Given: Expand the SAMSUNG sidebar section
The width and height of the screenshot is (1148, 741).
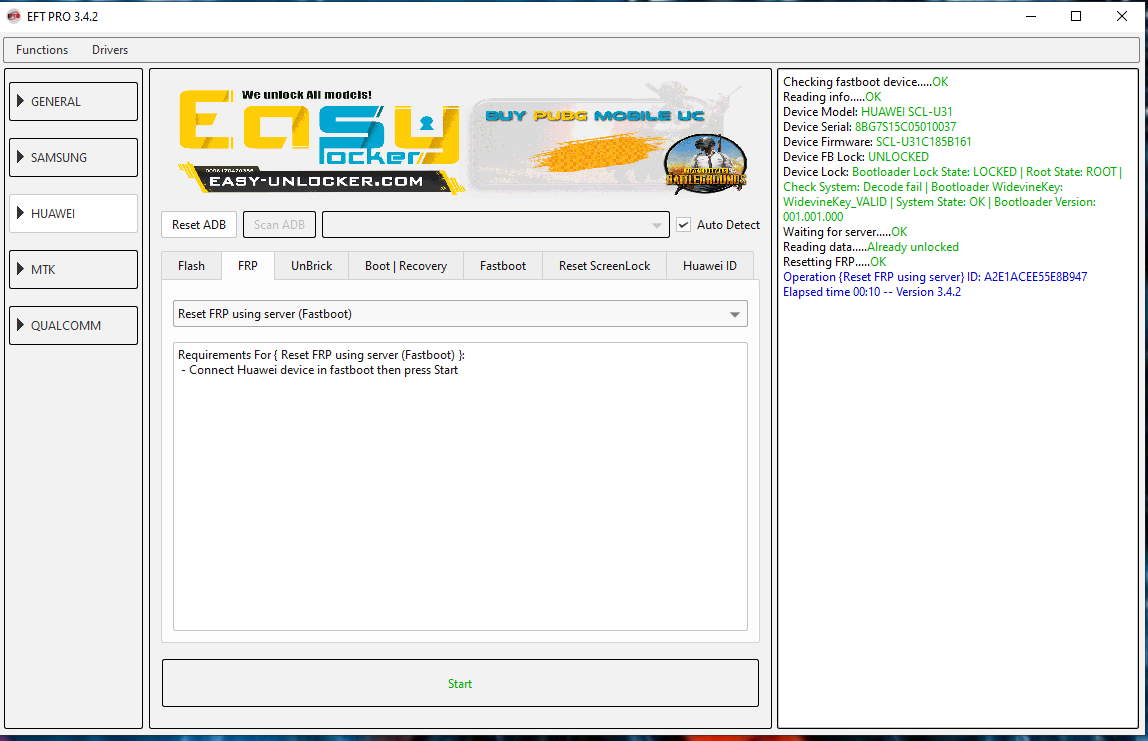Looking at the screenshot, I should [x=73, y=157].
